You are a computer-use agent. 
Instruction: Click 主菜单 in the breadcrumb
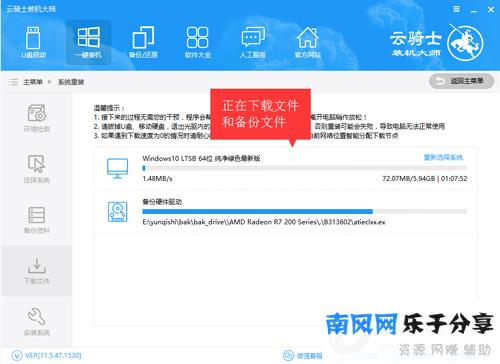coord(33,82)
